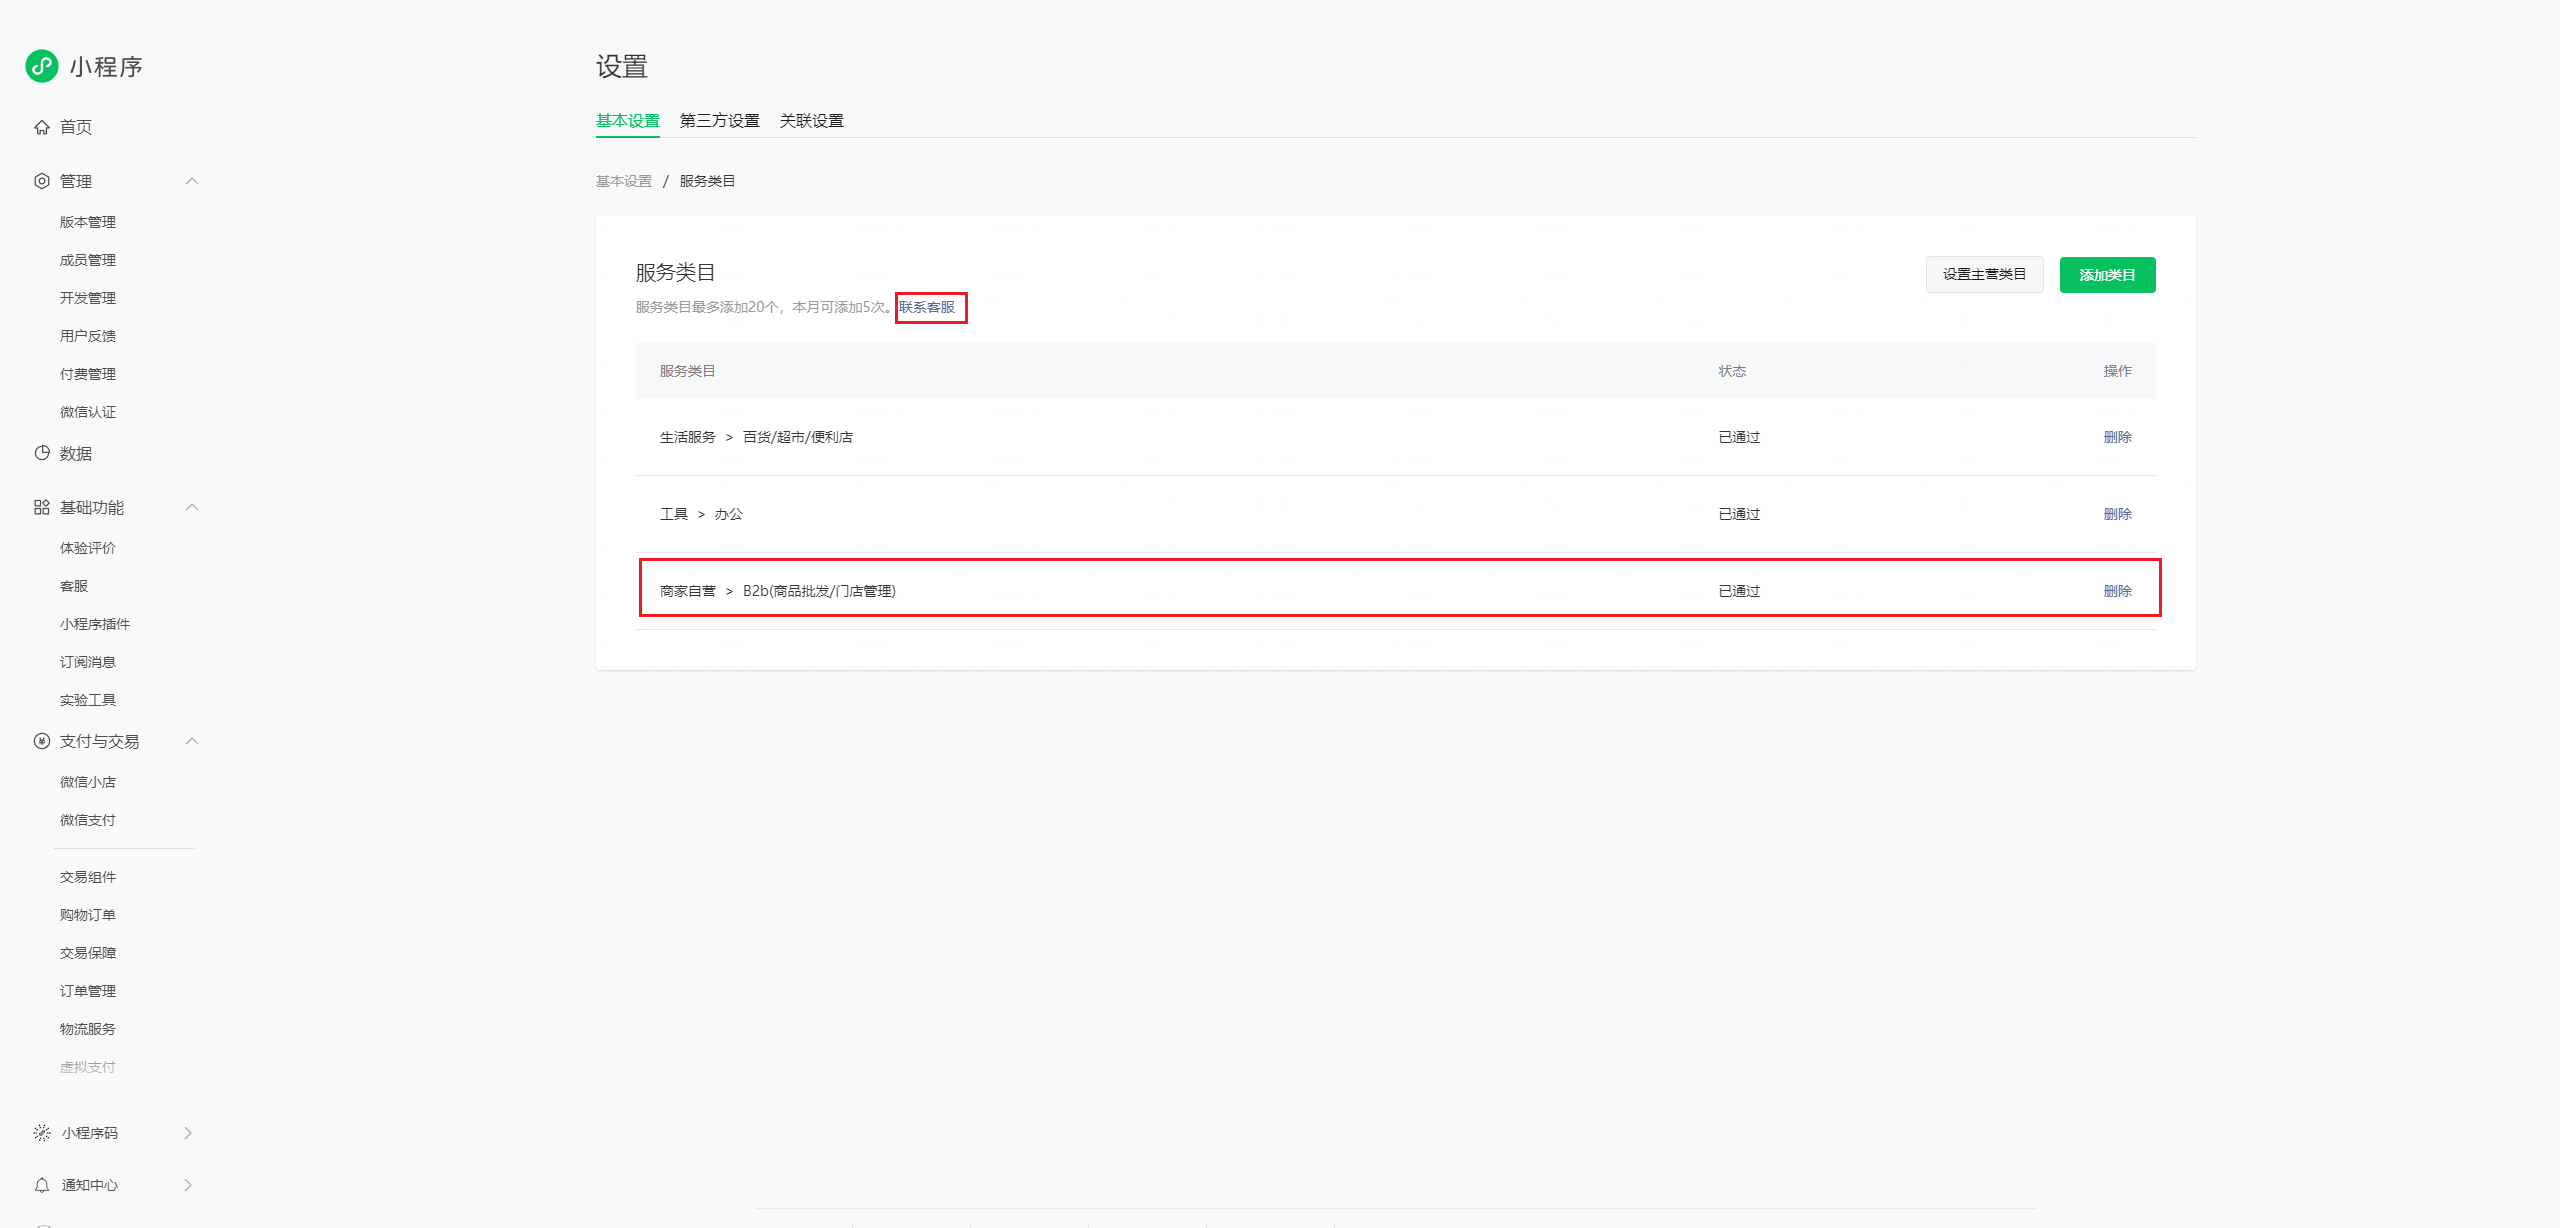This screenshot has height=1228, width=2560.
Task: Expand the 小程序码 menu arrow
Action: coord(188,1133)
